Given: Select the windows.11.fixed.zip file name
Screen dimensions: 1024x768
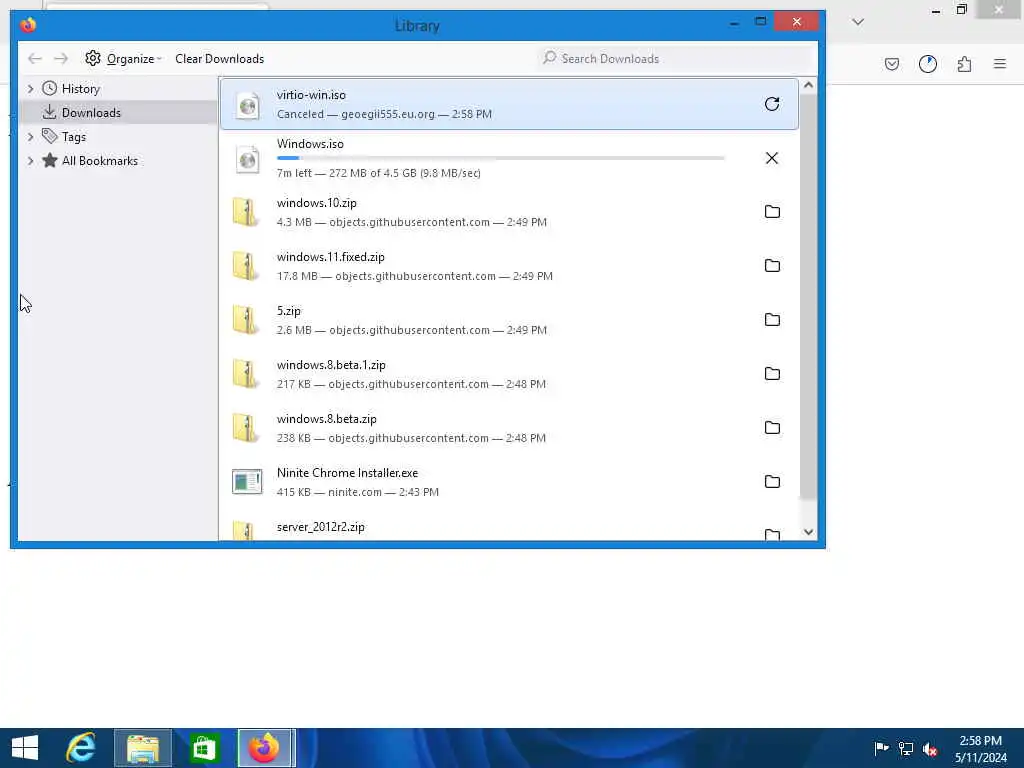Looking at the screenshot, I should point(330,257).
